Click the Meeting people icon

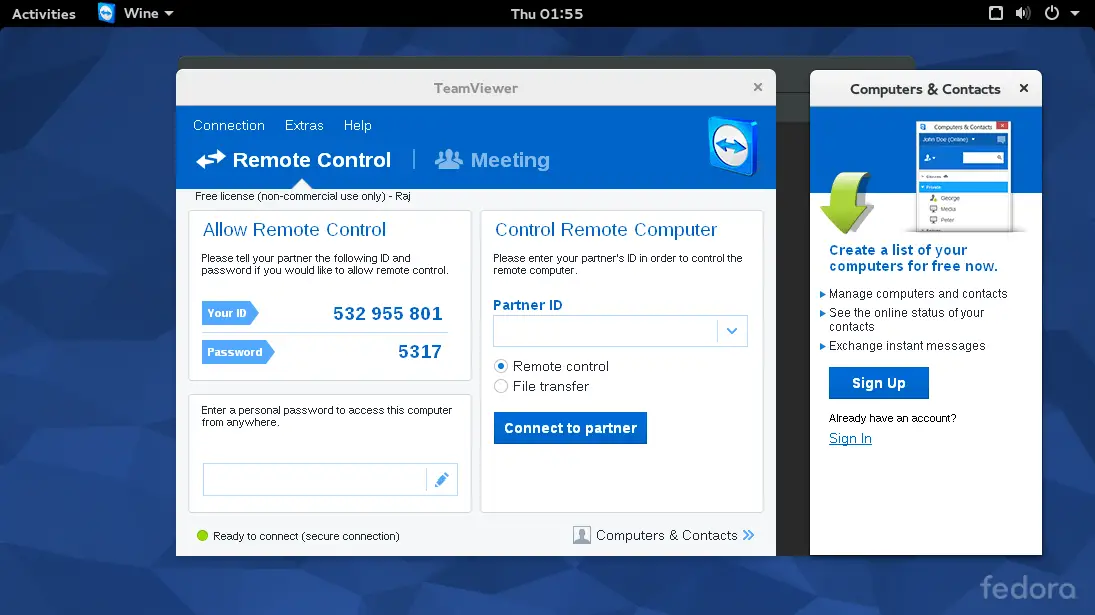tap(448, 160)
